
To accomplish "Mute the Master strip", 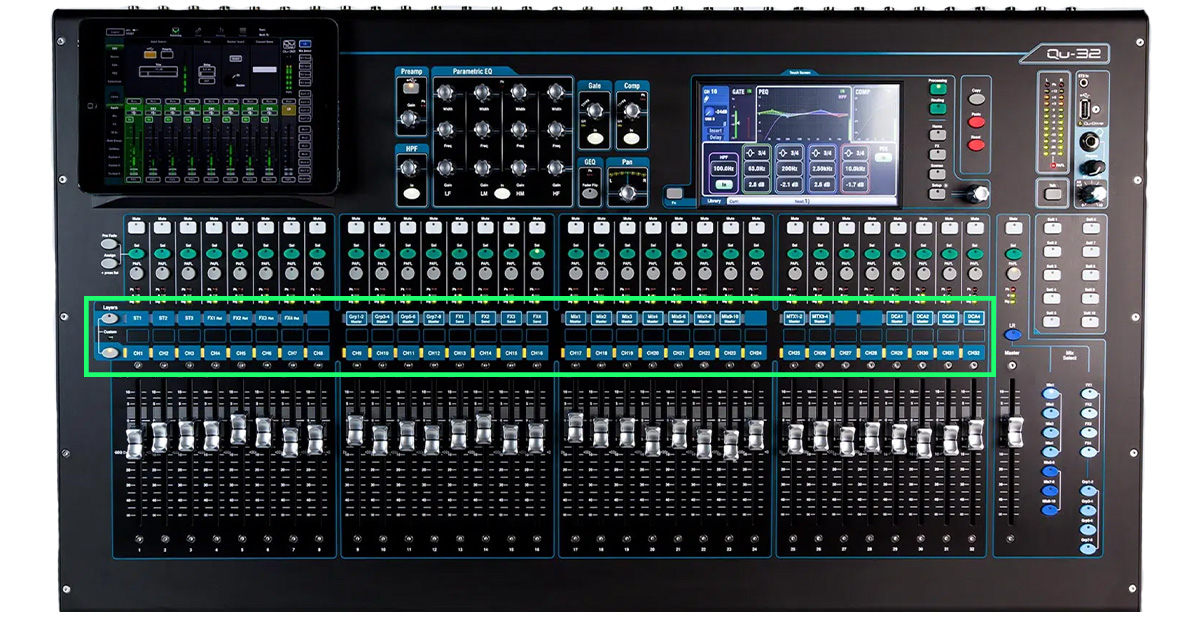I will [x=1014, y=229].
